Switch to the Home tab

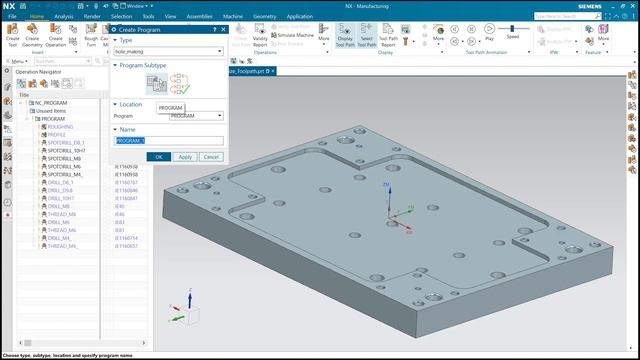click(36, 16)
